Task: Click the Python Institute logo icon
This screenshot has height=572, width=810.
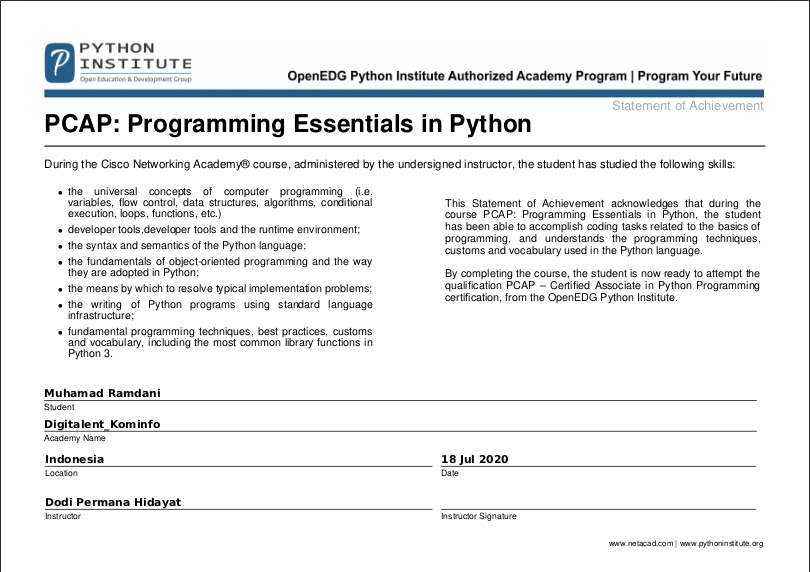Action: tap(59, 63)
